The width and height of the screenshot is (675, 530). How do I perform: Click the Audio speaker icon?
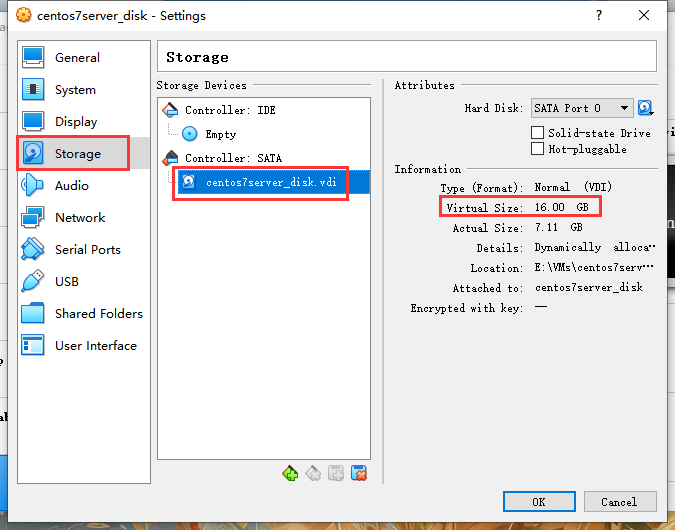[x=33, y=186]
